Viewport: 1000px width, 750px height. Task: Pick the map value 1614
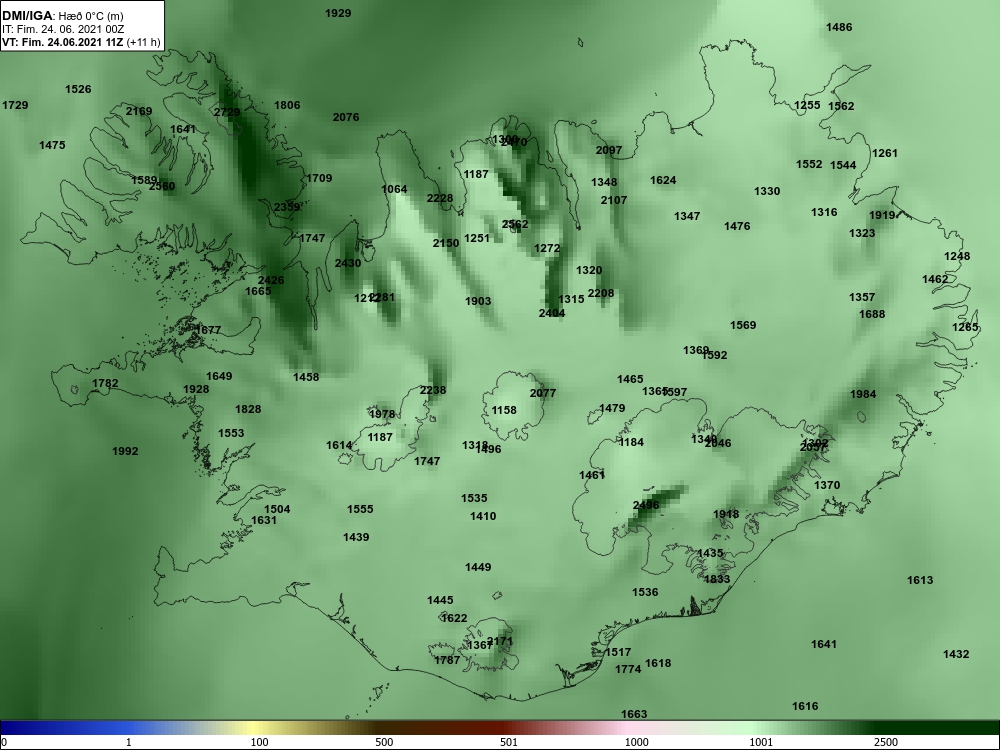click(x=339, y=446)
